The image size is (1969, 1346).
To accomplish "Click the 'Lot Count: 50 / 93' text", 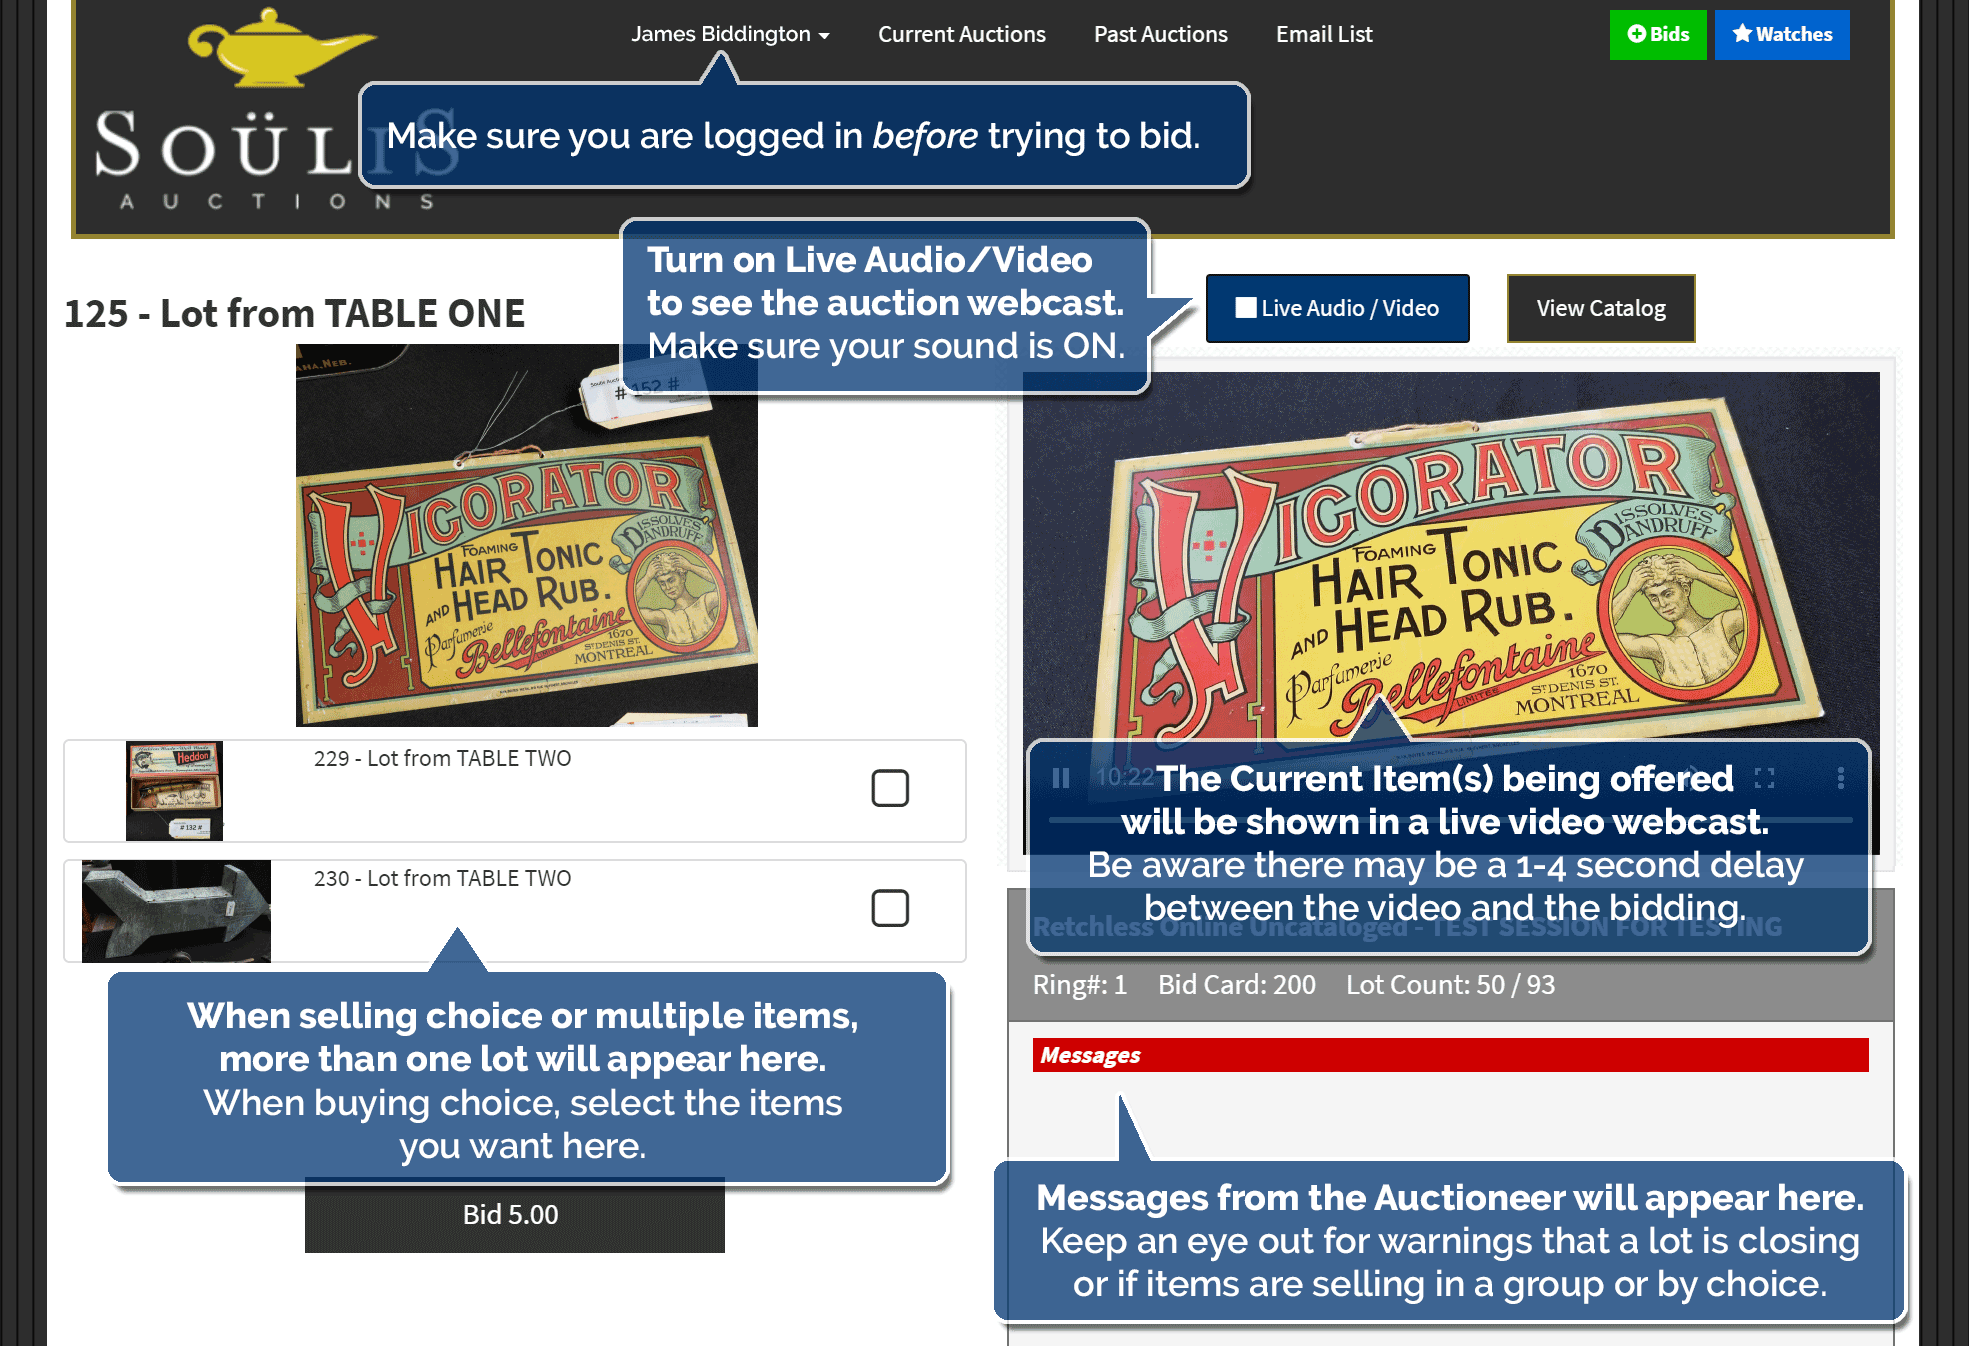I will click(x=1450, y=985).
